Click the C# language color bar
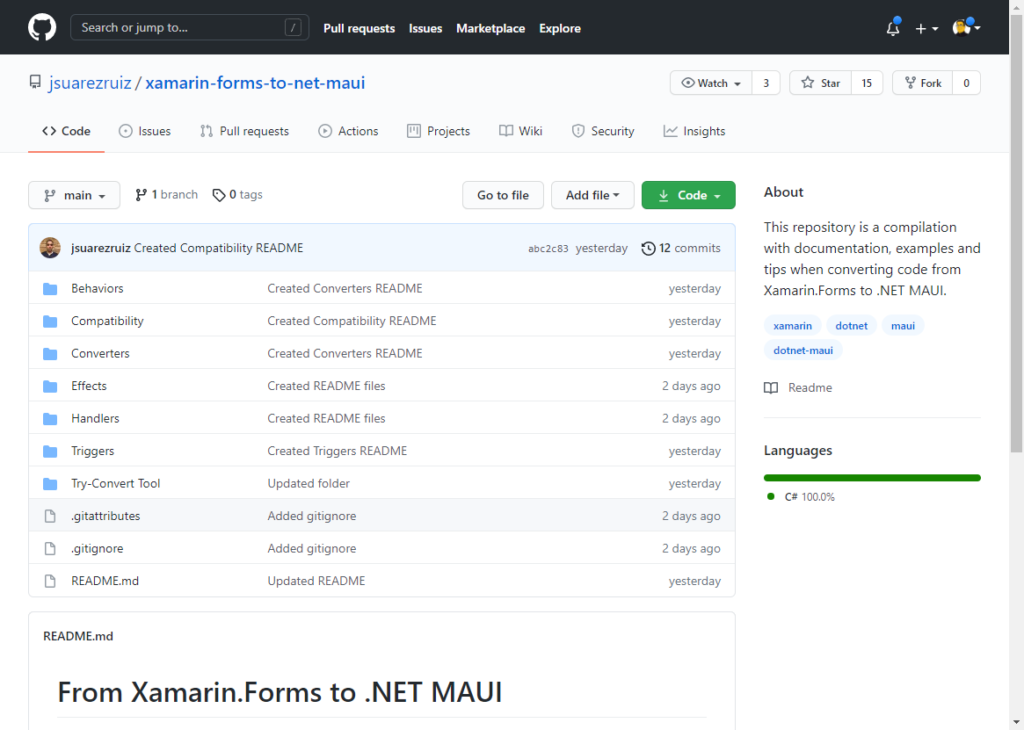1024x730 pixels. coord(871,477)
